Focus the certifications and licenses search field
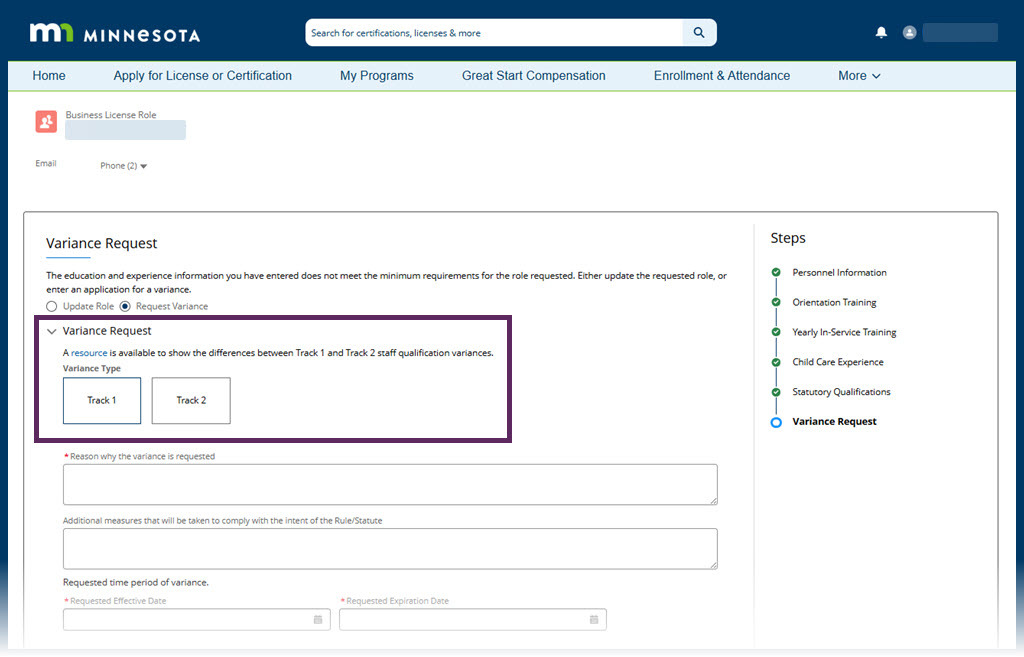 click(494, 33)
